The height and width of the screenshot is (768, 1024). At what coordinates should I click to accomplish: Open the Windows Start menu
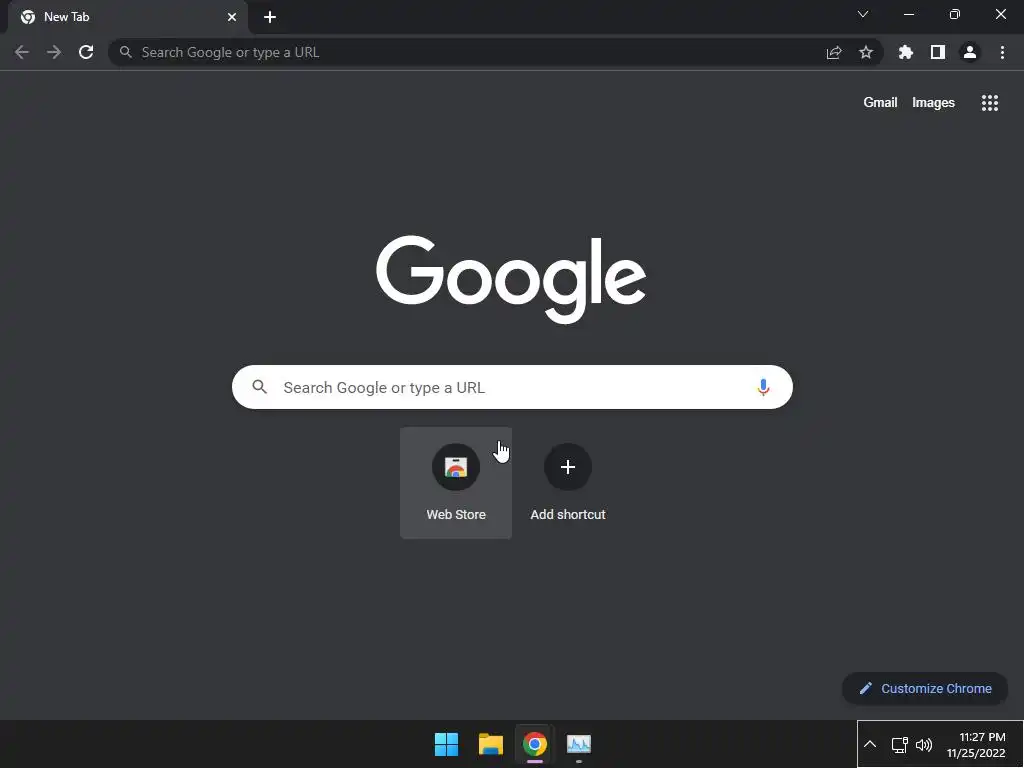447,744
